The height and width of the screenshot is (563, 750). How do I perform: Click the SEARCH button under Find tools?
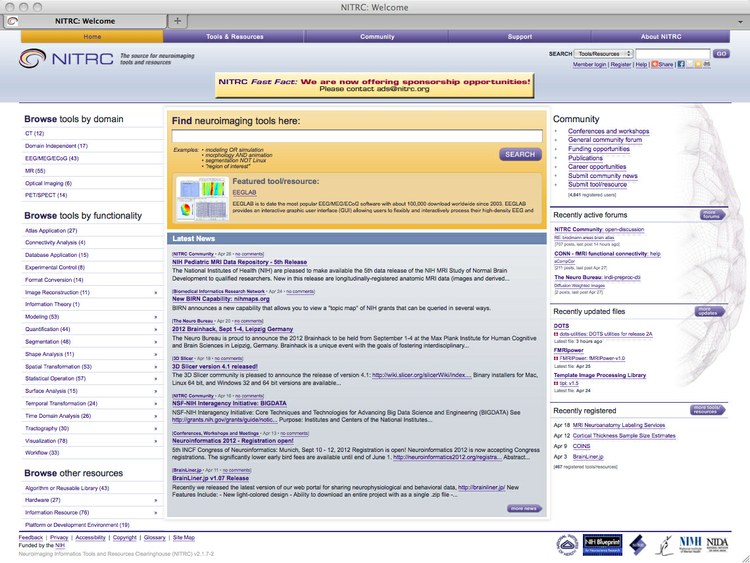tap(520, 155)
